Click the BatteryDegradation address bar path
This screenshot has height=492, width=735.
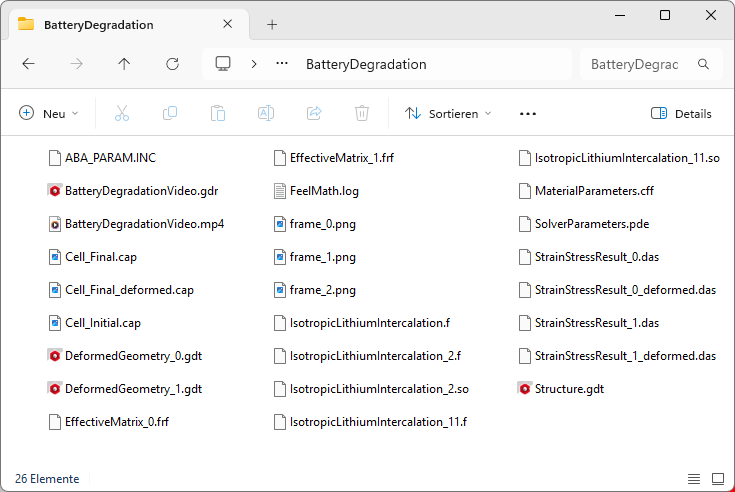[x=366, y=64]
